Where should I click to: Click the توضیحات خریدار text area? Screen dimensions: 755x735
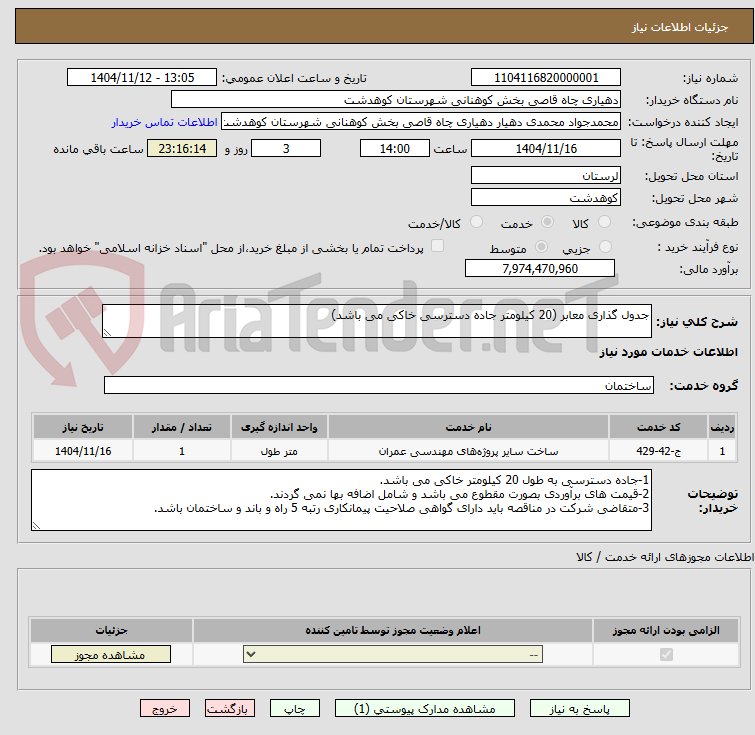tap(341, 500)
